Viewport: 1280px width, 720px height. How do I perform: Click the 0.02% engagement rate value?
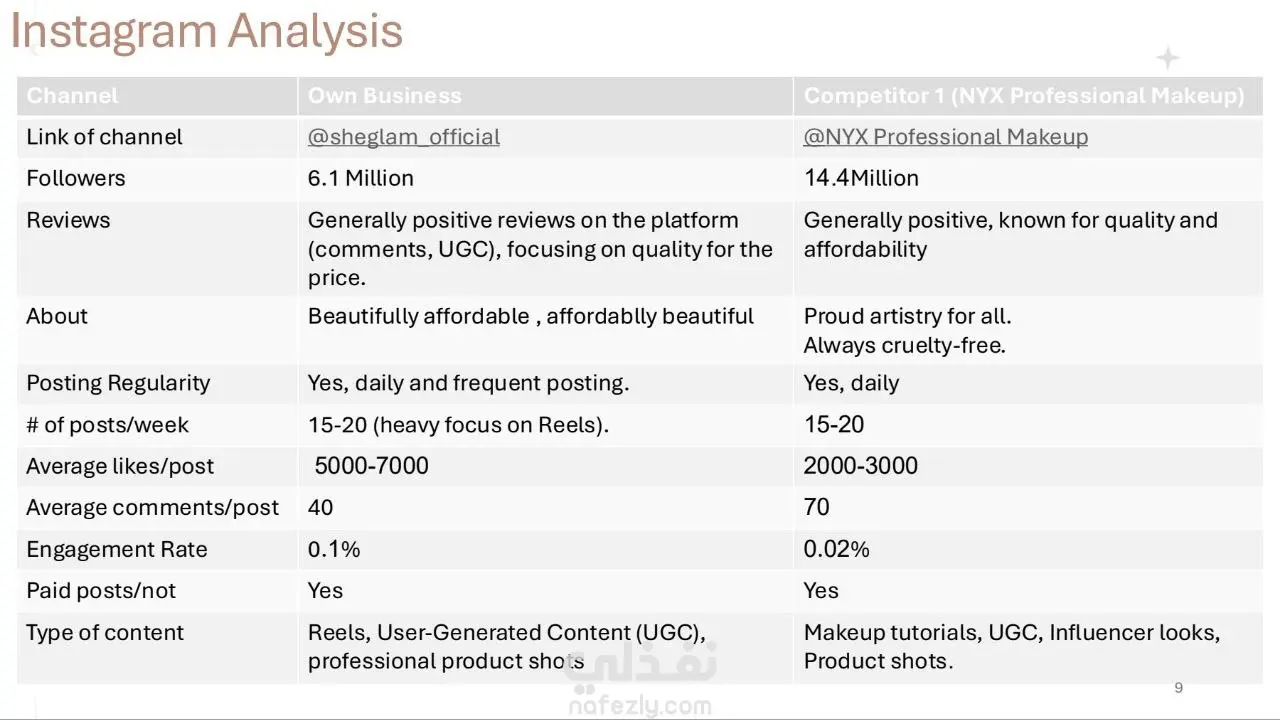pos(836,549)
